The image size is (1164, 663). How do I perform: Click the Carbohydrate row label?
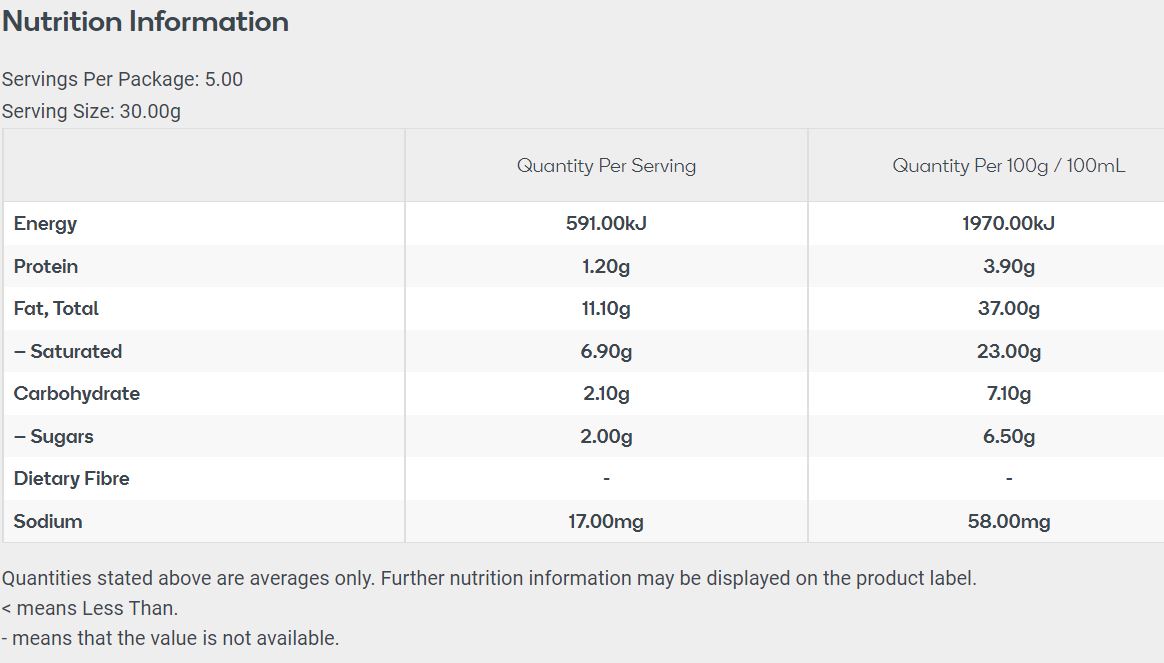click(77, 394)
